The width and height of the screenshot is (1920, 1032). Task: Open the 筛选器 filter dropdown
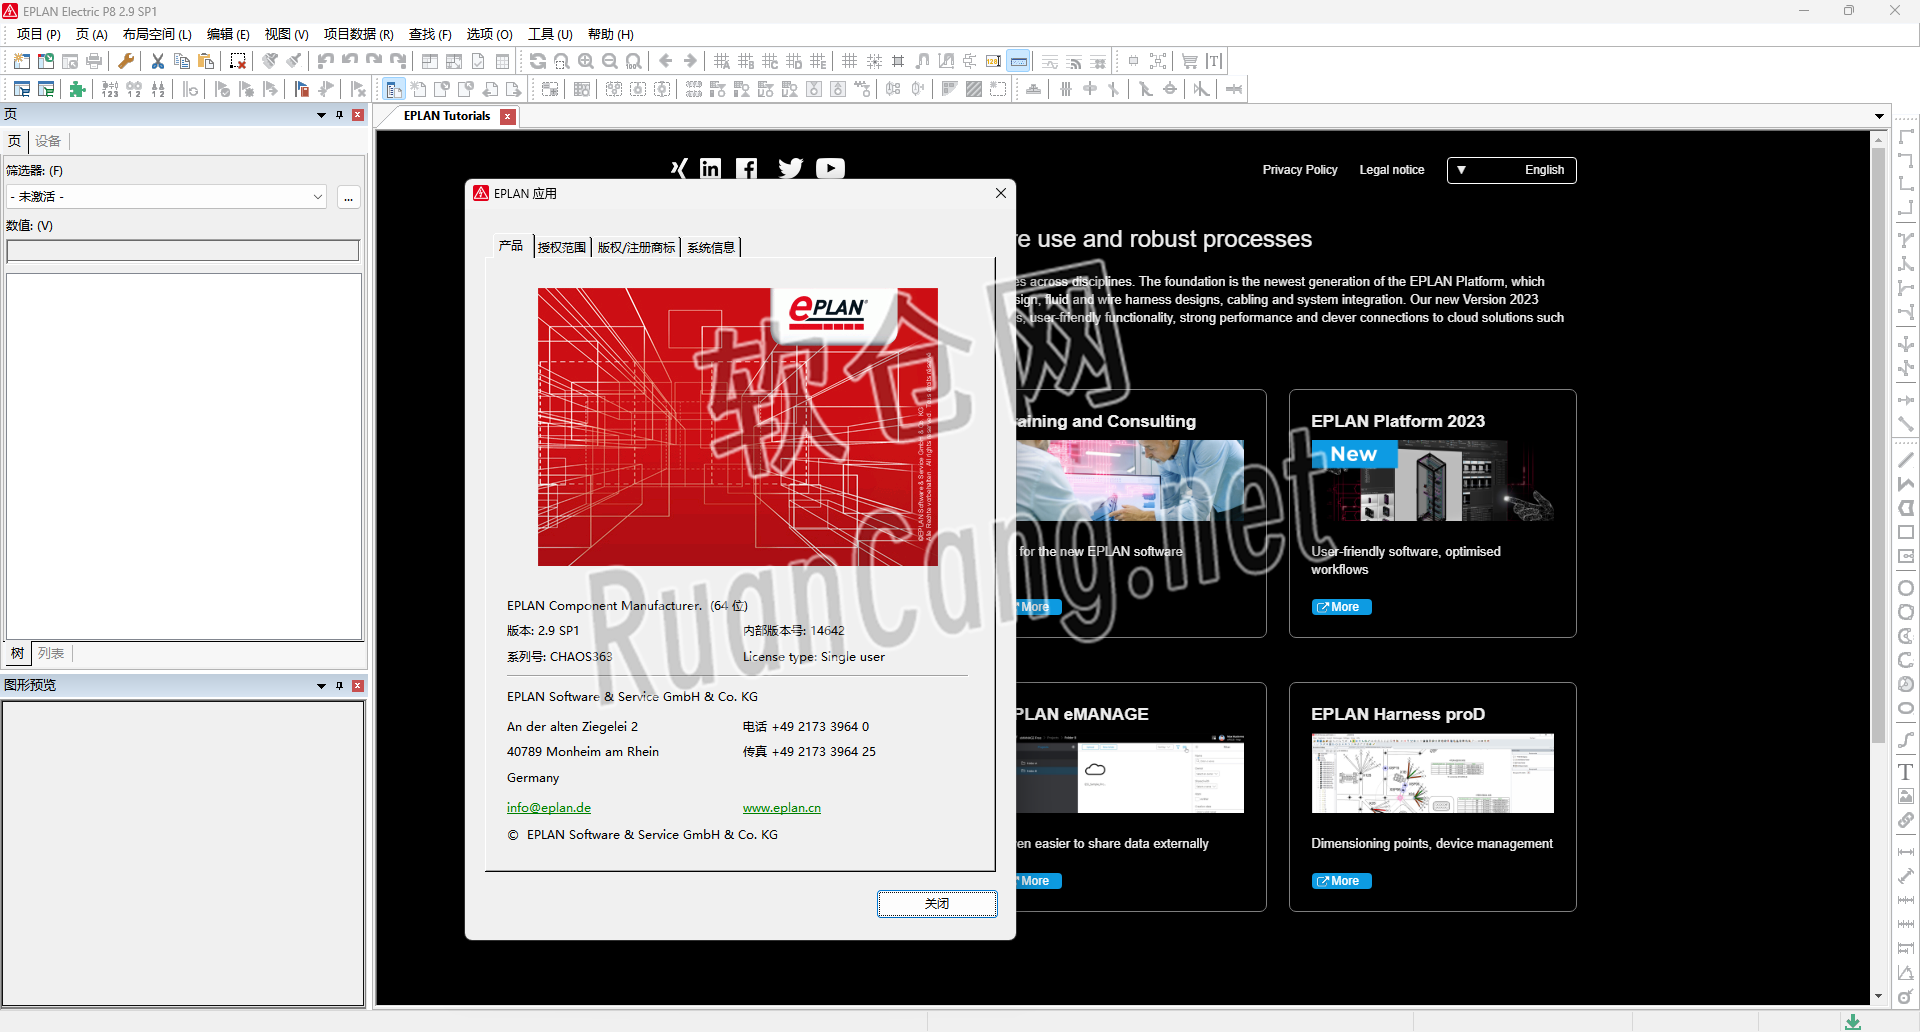point(318,196)
